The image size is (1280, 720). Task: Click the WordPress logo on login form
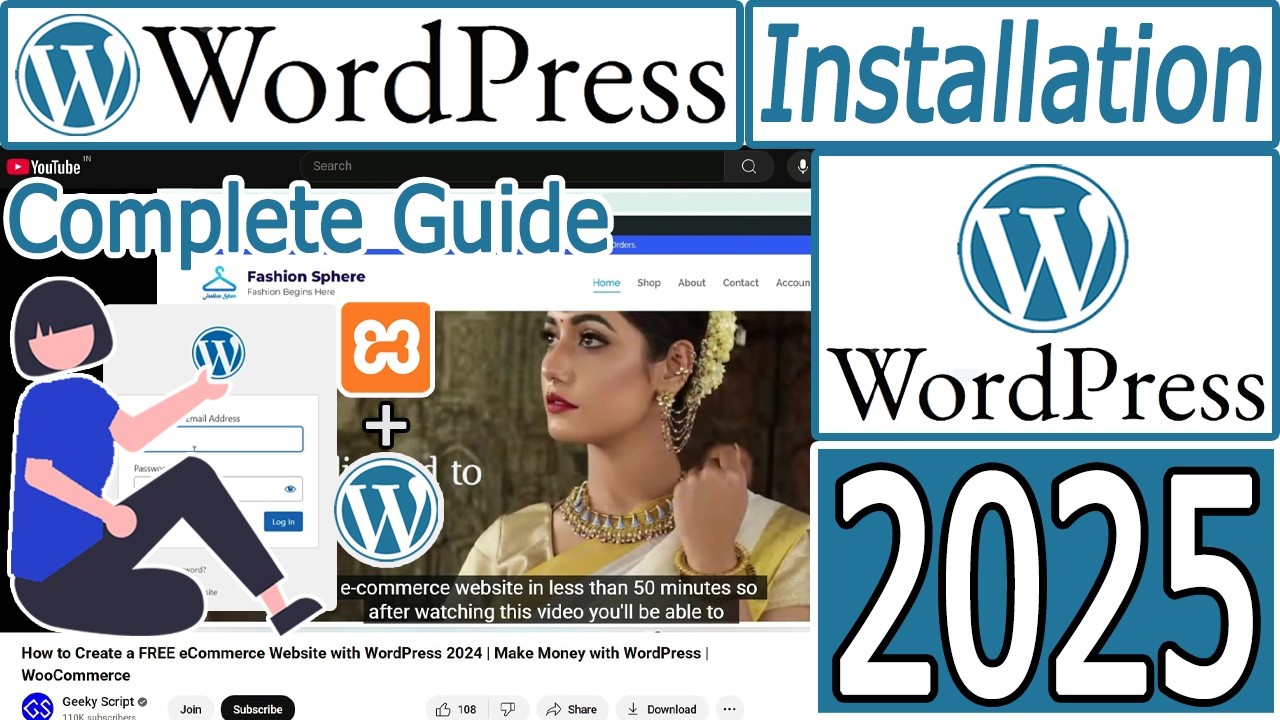tap(218, 353)
